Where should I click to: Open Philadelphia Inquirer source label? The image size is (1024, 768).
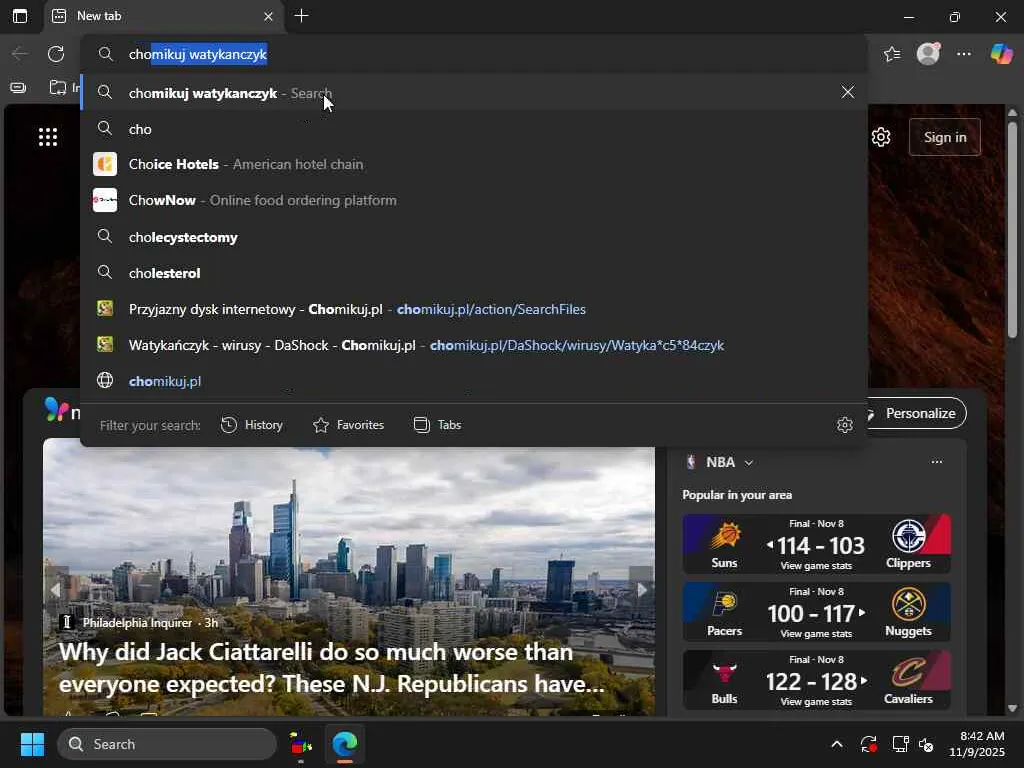(137, 622)
